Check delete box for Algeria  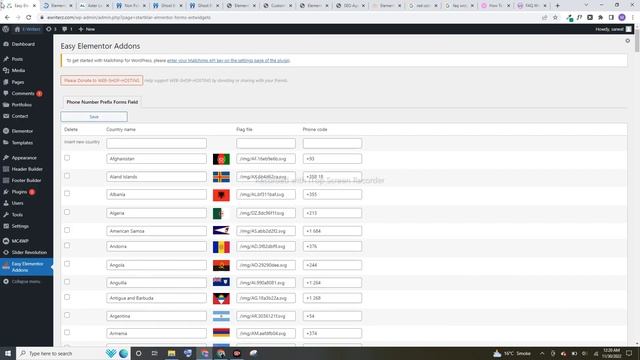(67, 212)
